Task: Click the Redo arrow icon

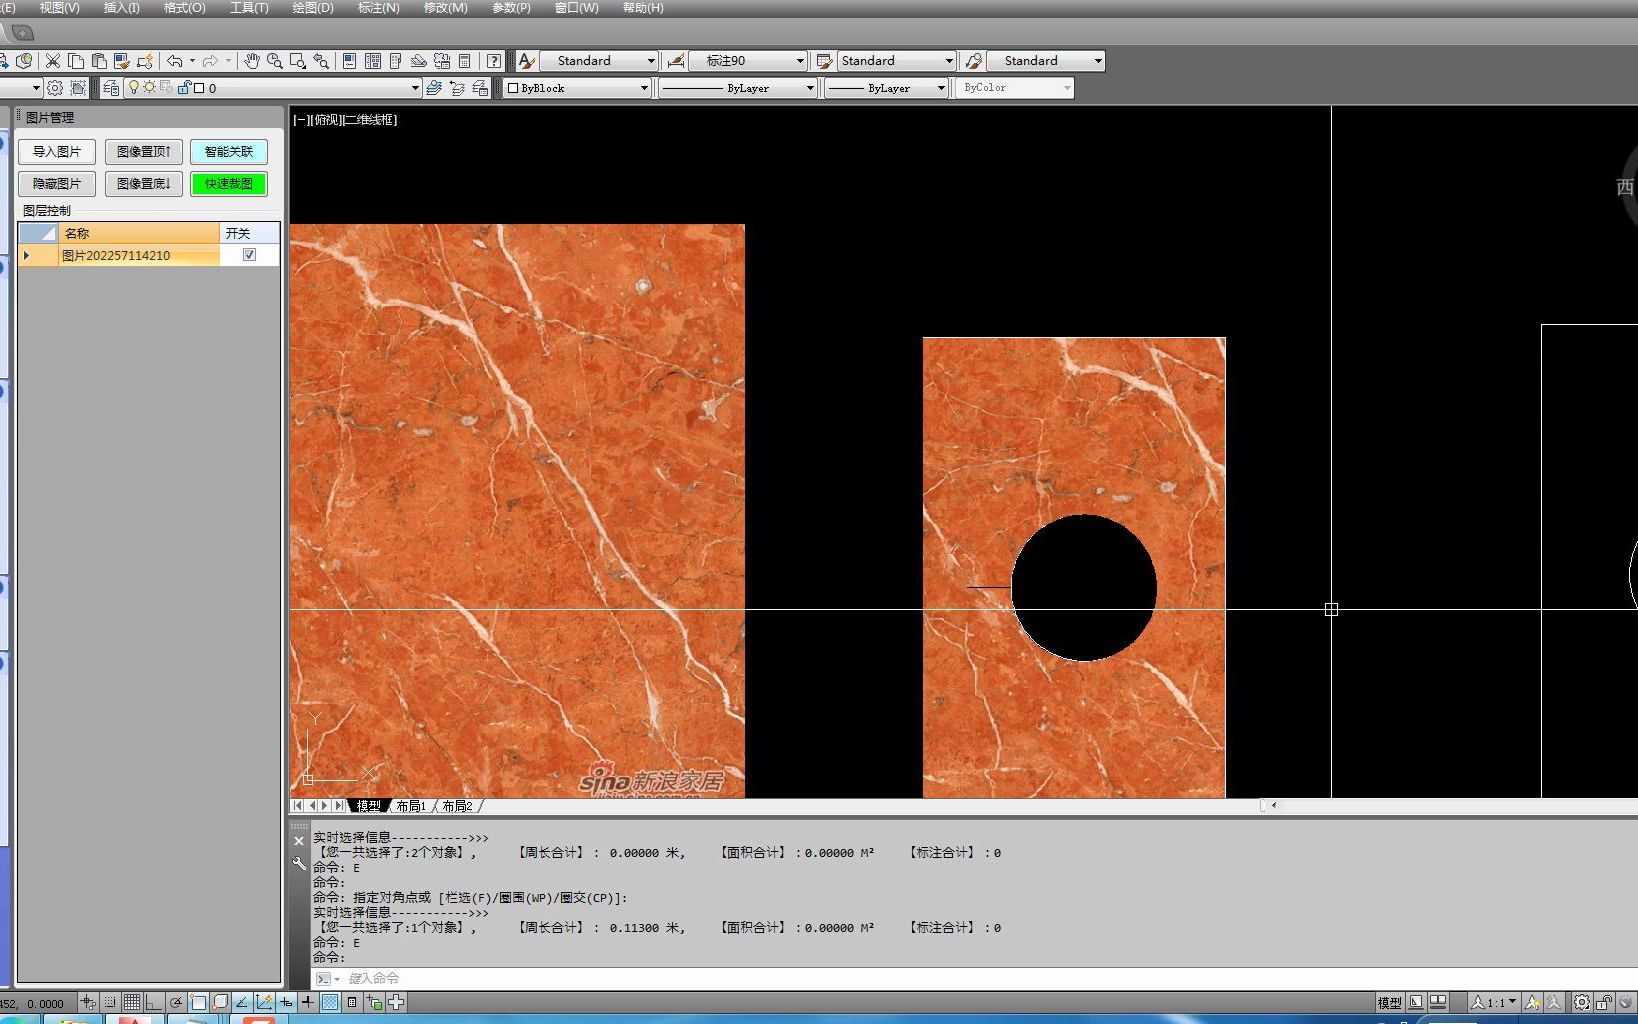Action: pos(210,61)
